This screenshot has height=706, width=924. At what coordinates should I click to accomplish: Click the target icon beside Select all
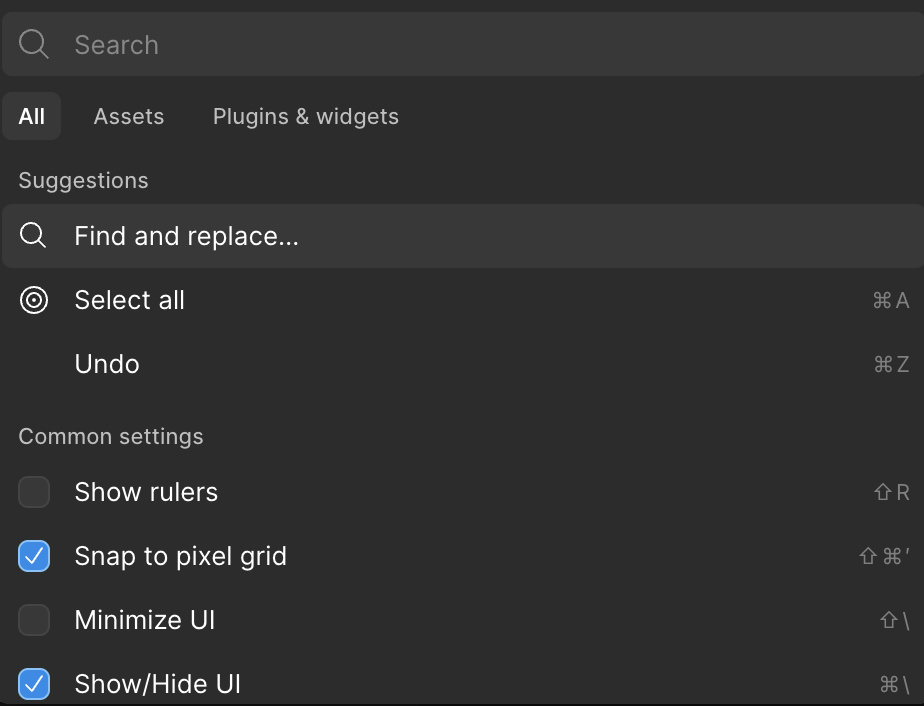(x=34, y=300)
